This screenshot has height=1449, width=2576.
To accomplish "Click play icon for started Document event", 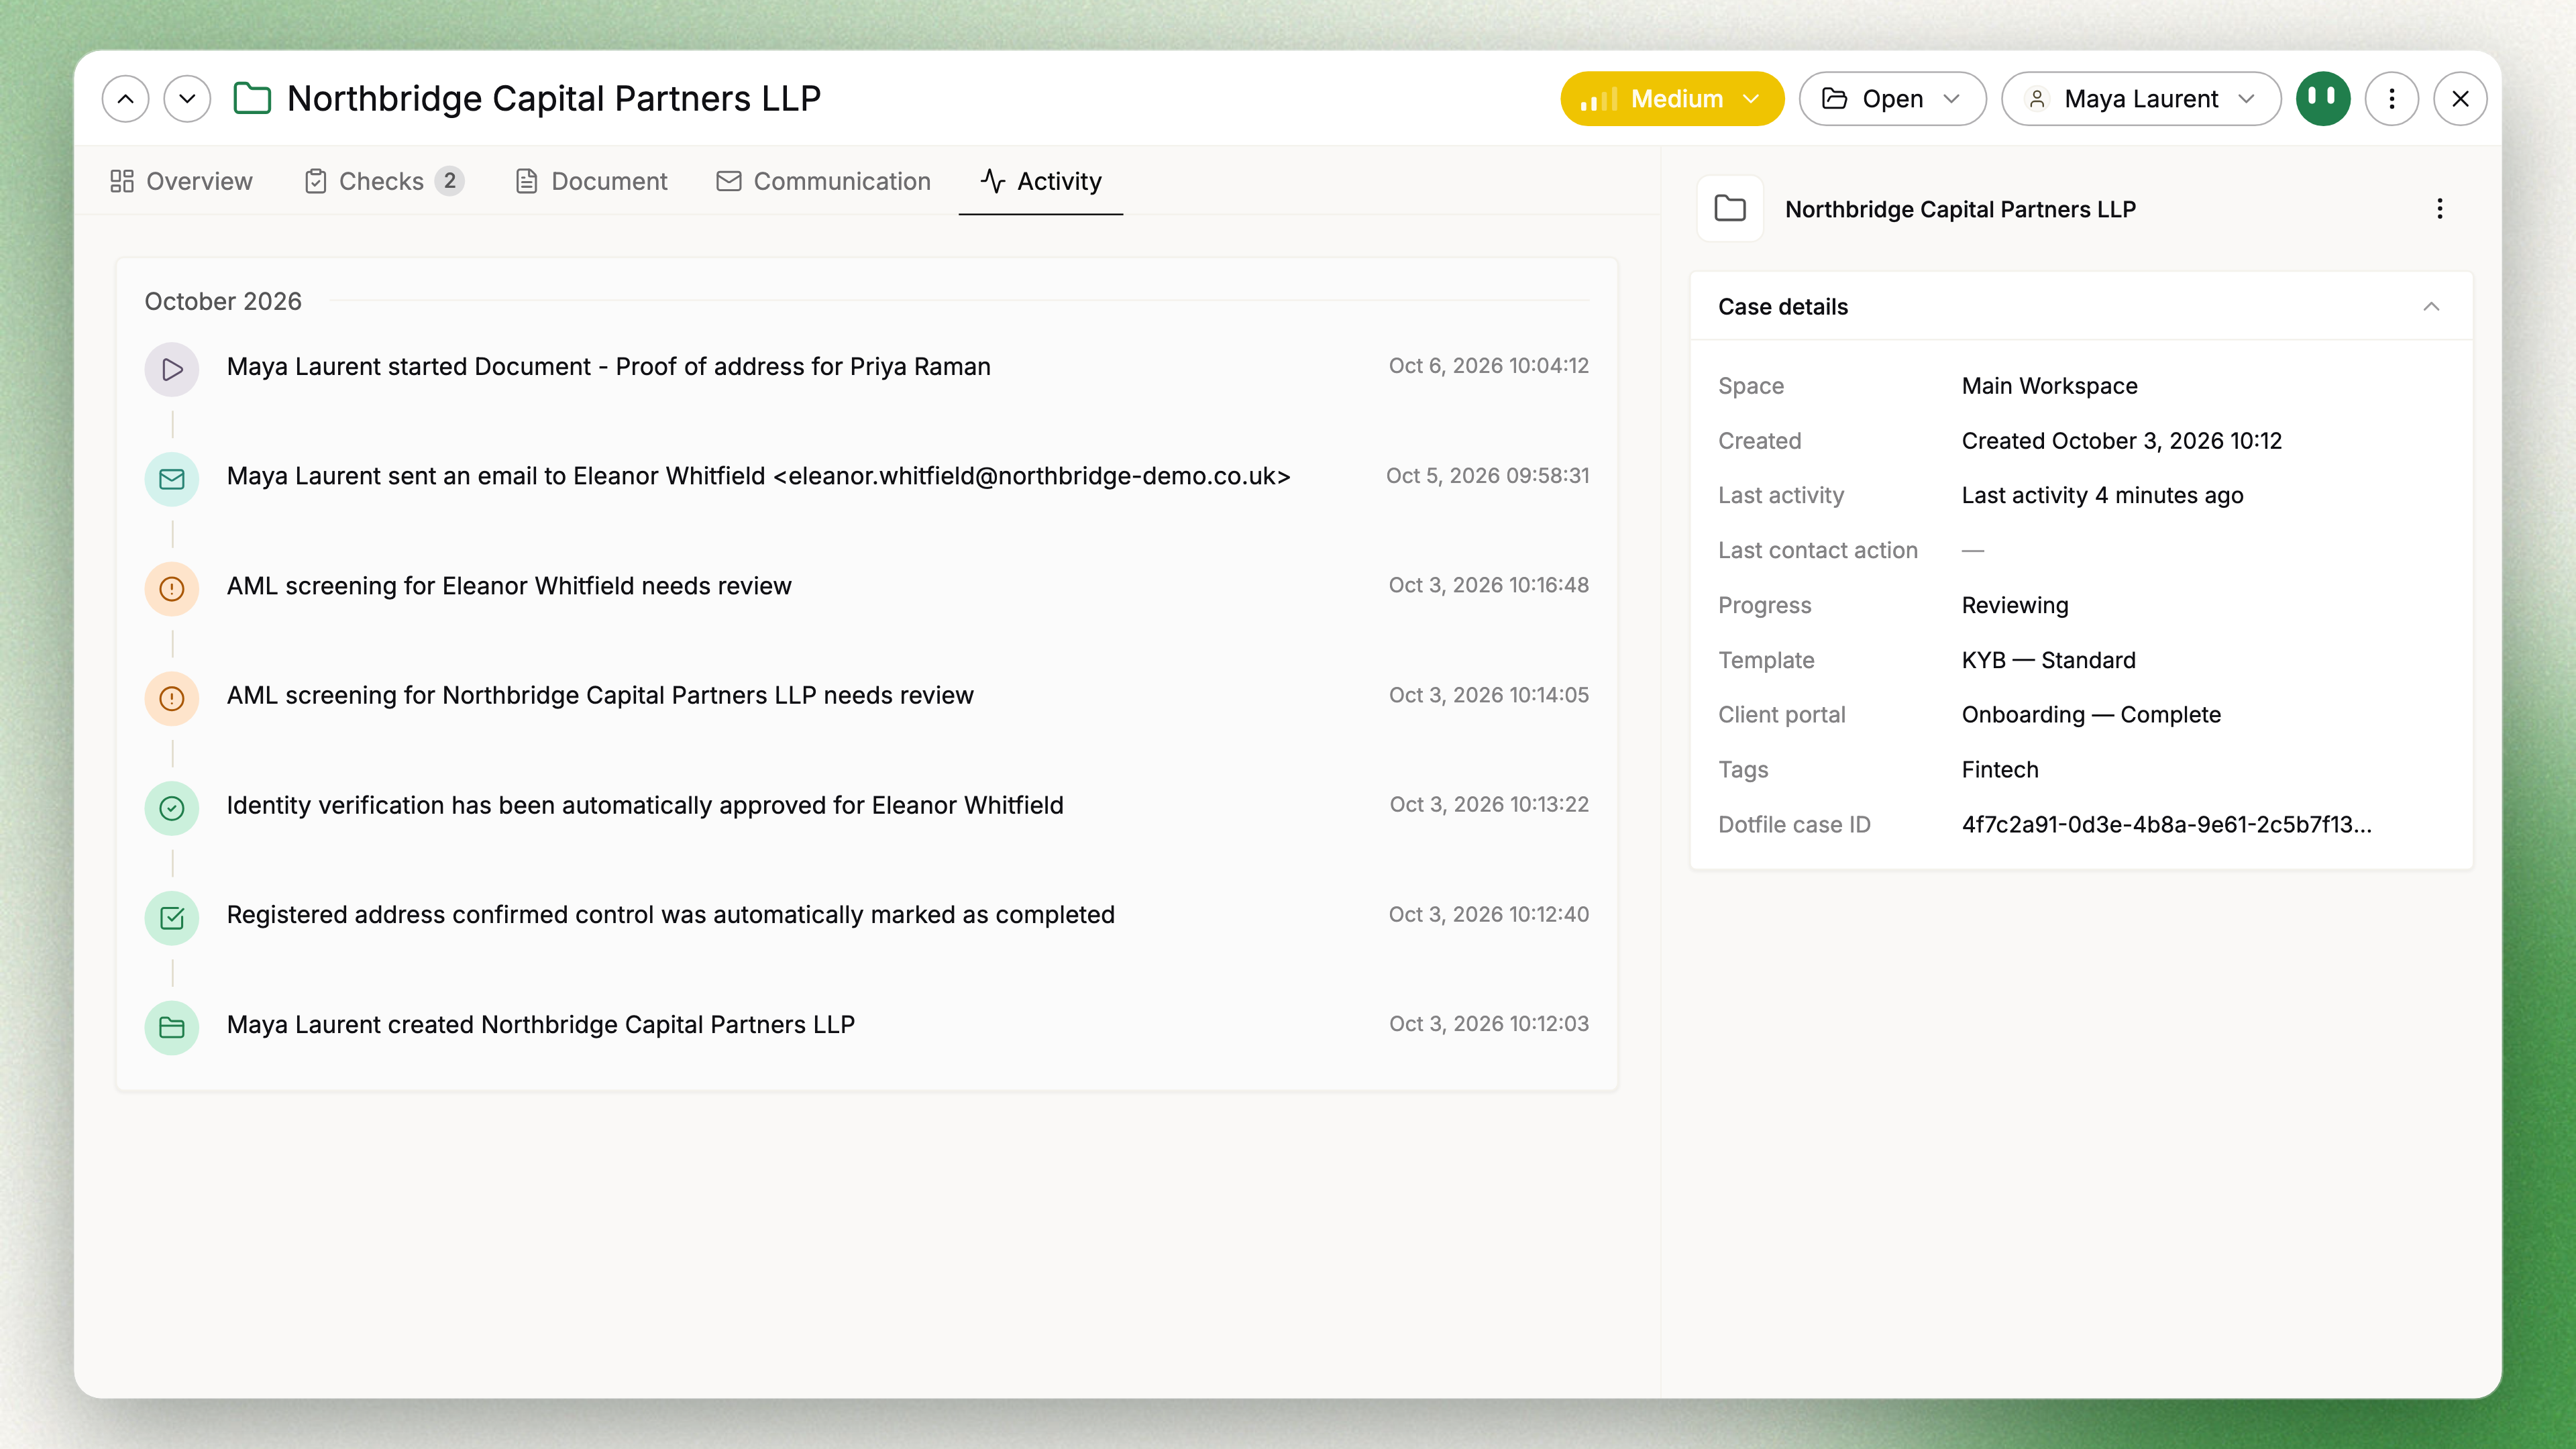I will 172,369.
